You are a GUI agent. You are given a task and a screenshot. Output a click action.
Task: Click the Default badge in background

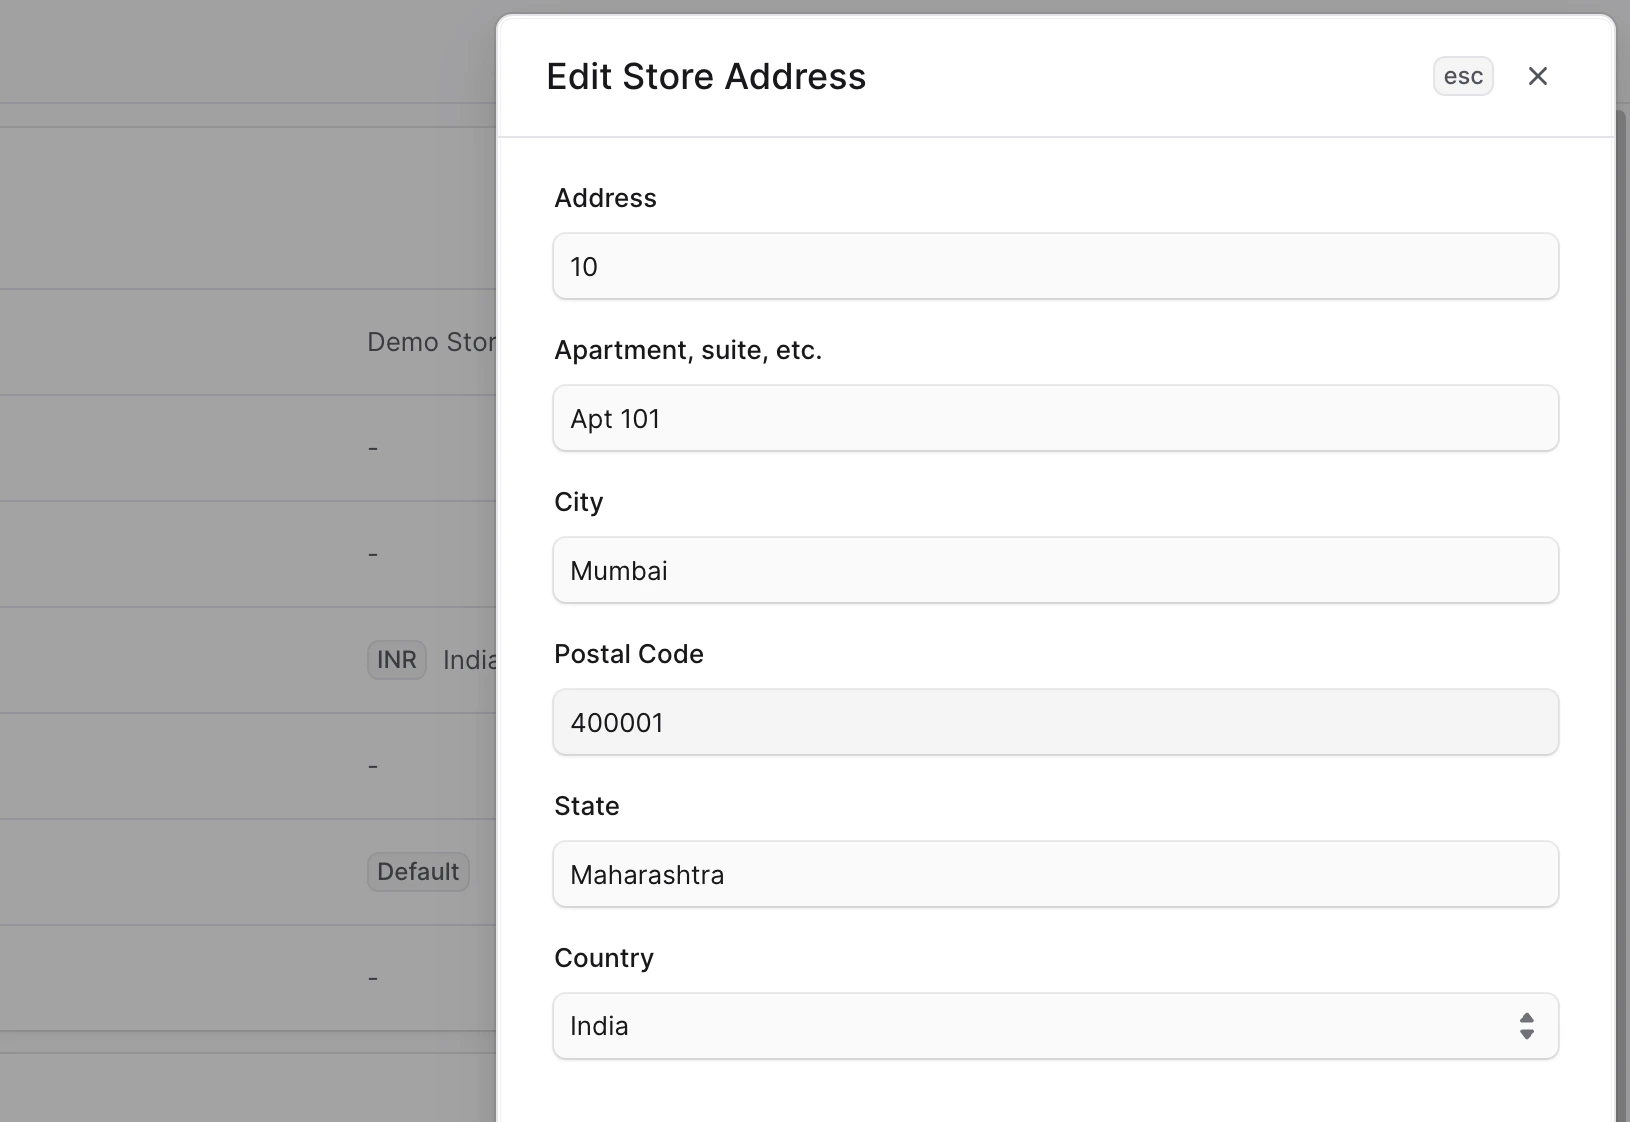[x=417, y=872]
